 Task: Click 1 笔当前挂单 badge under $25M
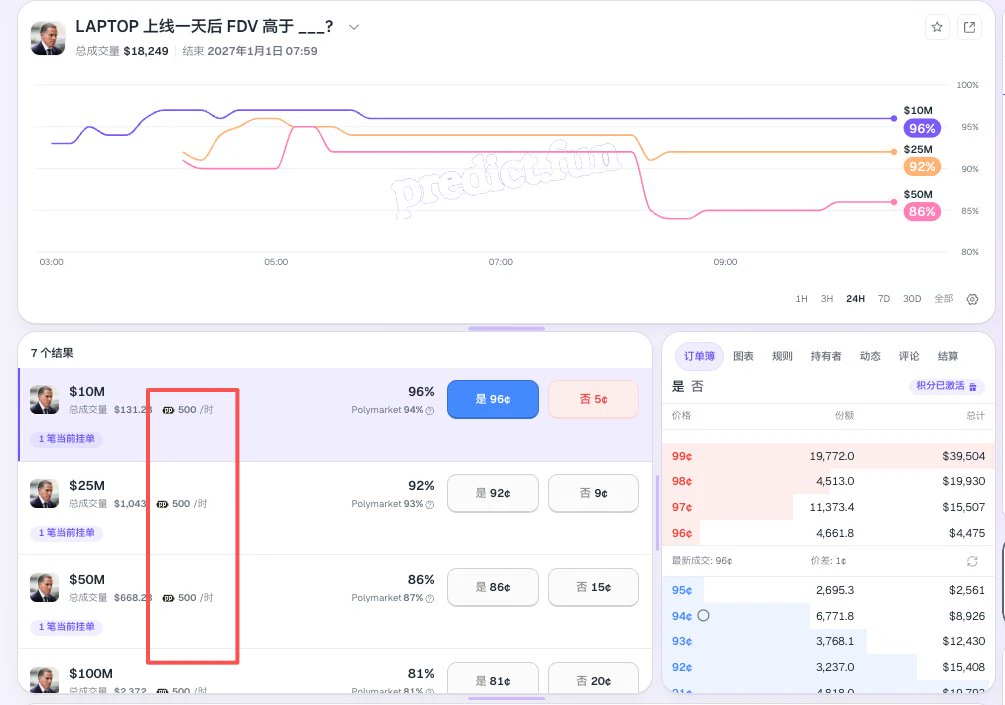pyautogui.click(x=67, y=533)
